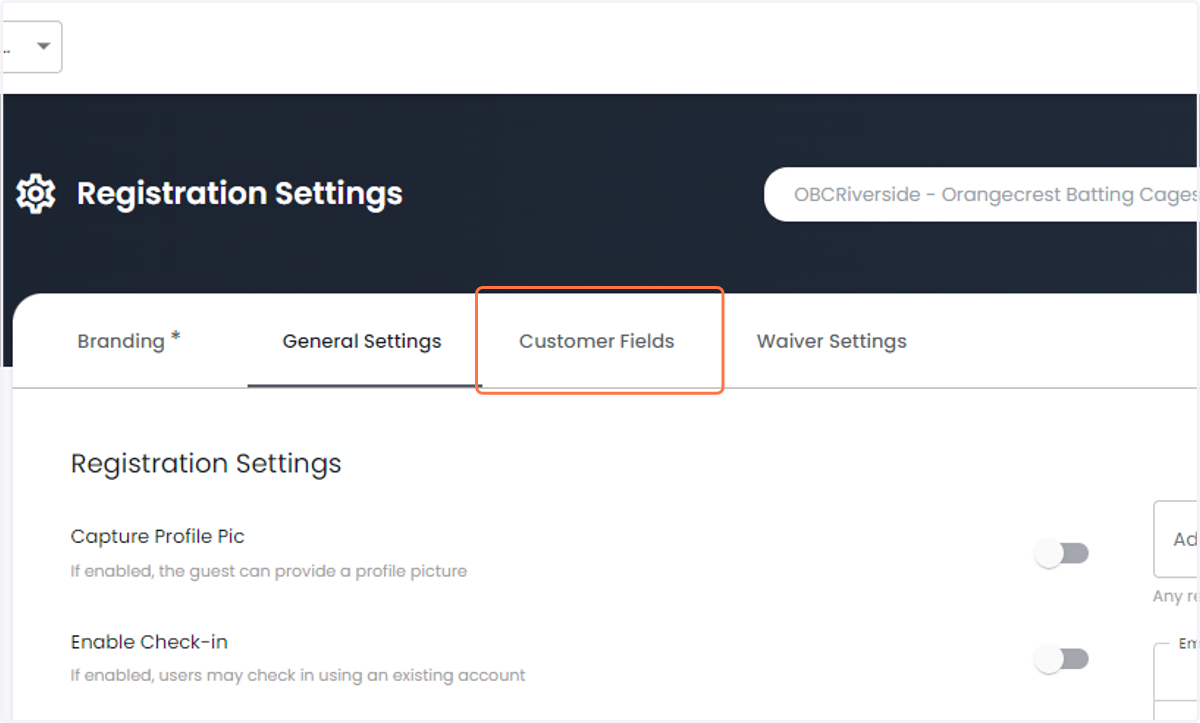Click the Enable Check-in label
The image size is (1200, 723).
[150, 642]
